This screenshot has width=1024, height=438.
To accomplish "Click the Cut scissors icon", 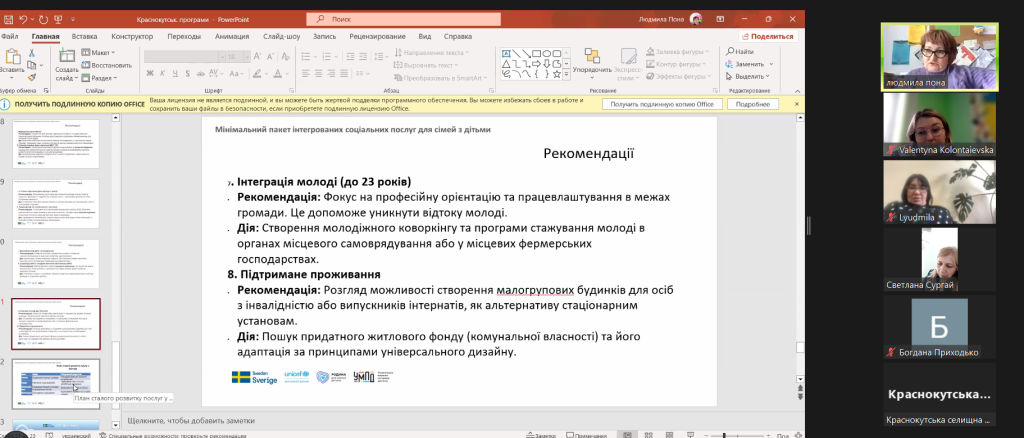I will click(x=32, y=52).
